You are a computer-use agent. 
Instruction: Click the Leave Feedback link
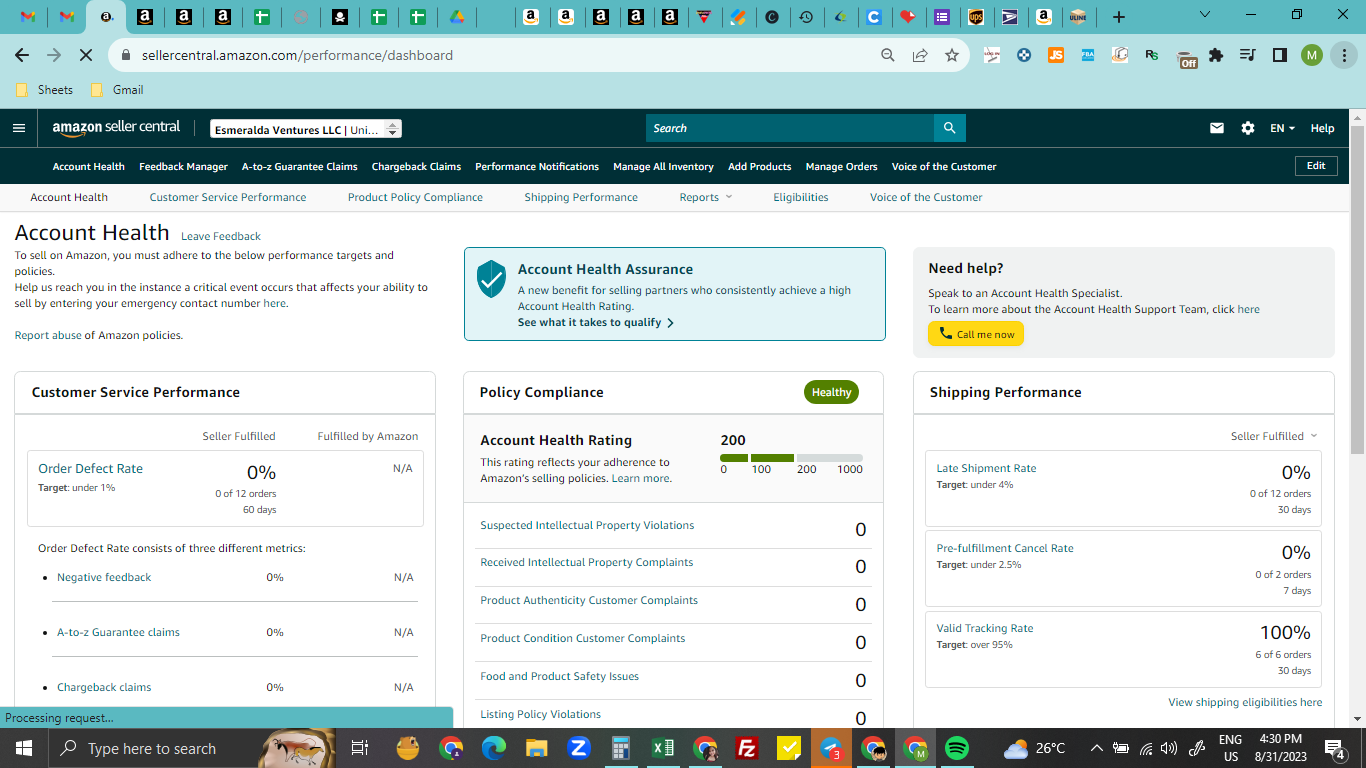pyautogui.click(x=221, y=236)
